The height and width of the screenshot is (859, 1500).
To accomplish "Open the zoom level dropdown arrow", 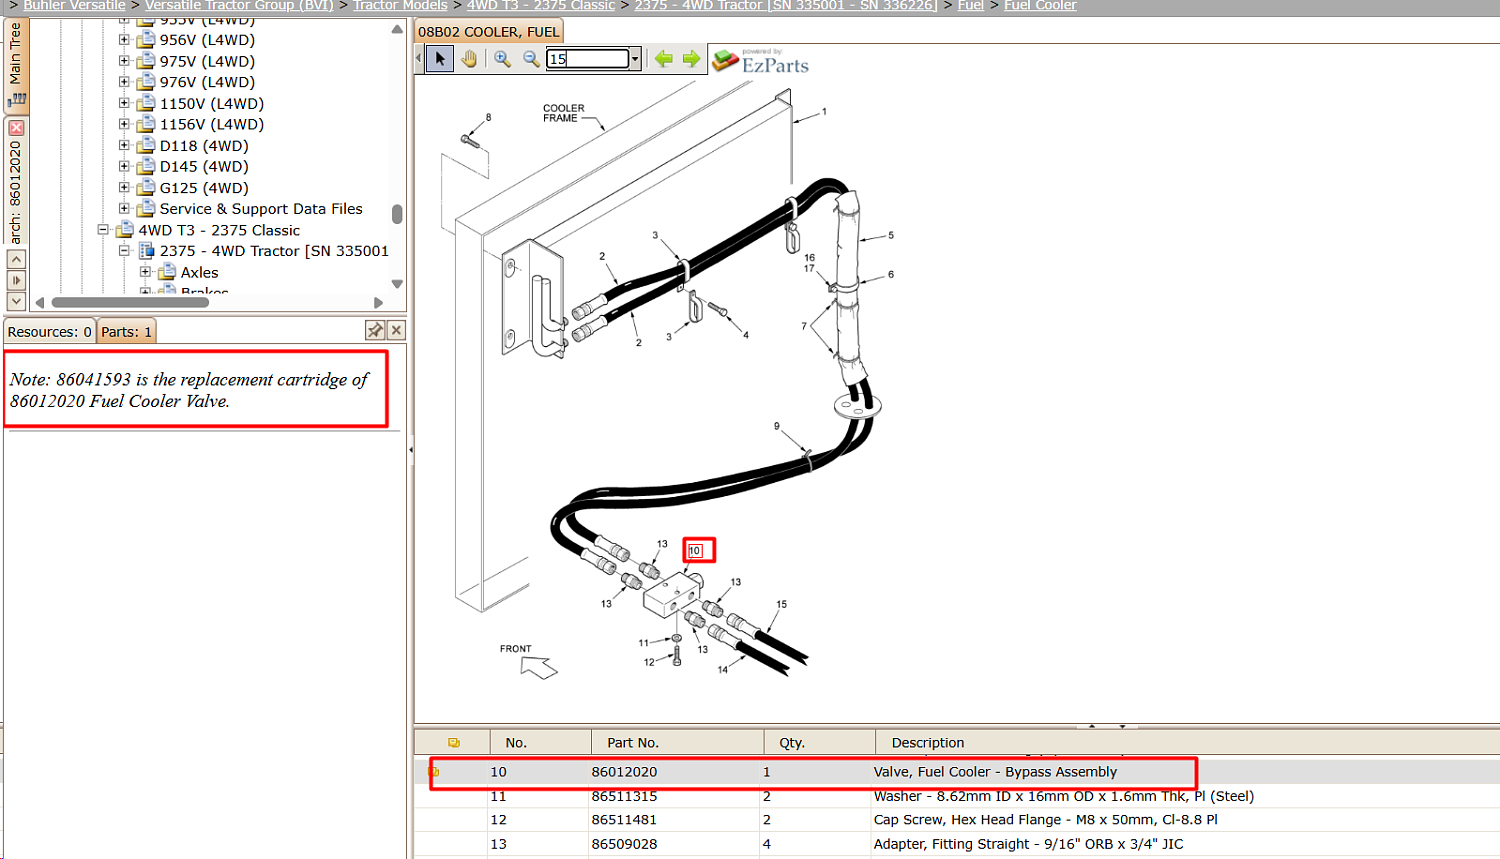I will (x=635, y=59).
